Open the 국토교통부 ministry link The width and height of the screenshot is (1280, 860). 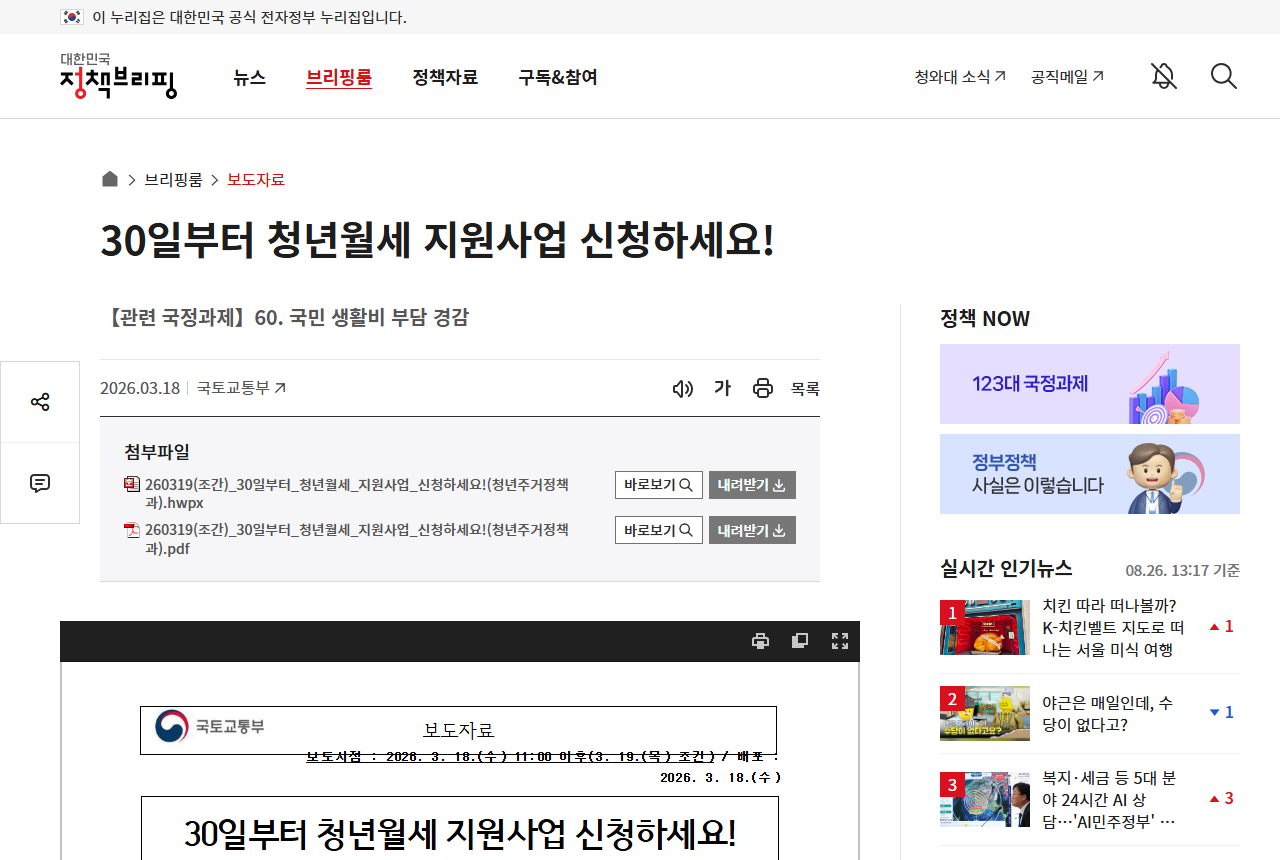pyautogui.click(x=241, y=388)
